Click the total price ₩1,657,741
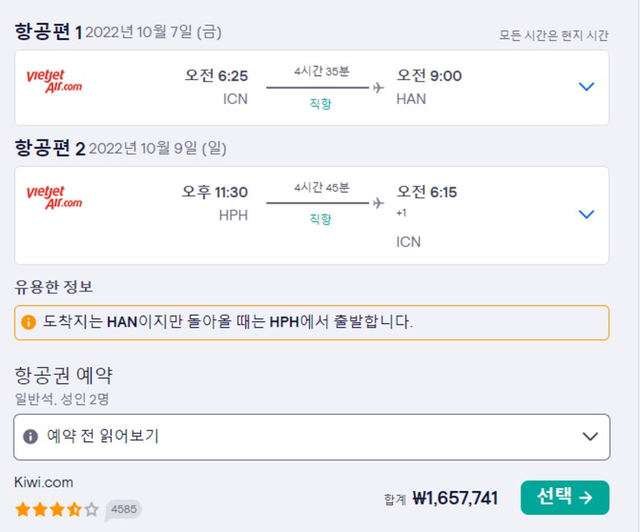Viewport: 640px width, 532px height. pos(455,497)
